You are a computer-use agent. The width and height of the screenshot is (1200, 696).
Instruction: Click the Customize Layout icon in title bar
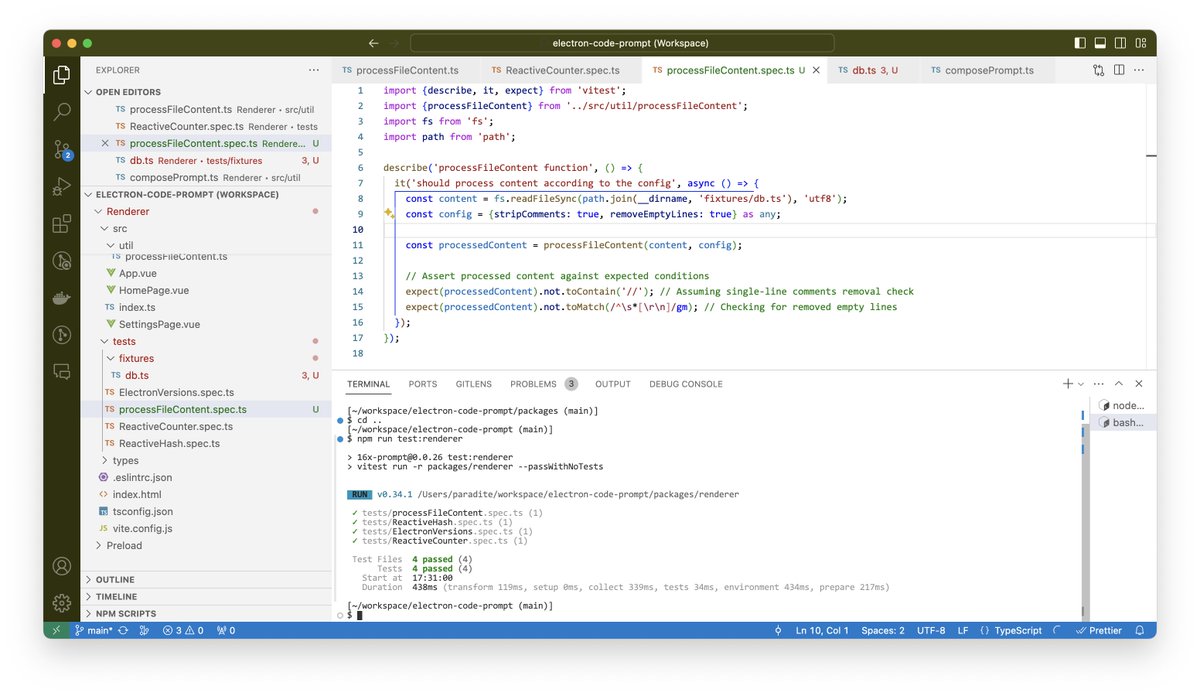pos(1139,44)
